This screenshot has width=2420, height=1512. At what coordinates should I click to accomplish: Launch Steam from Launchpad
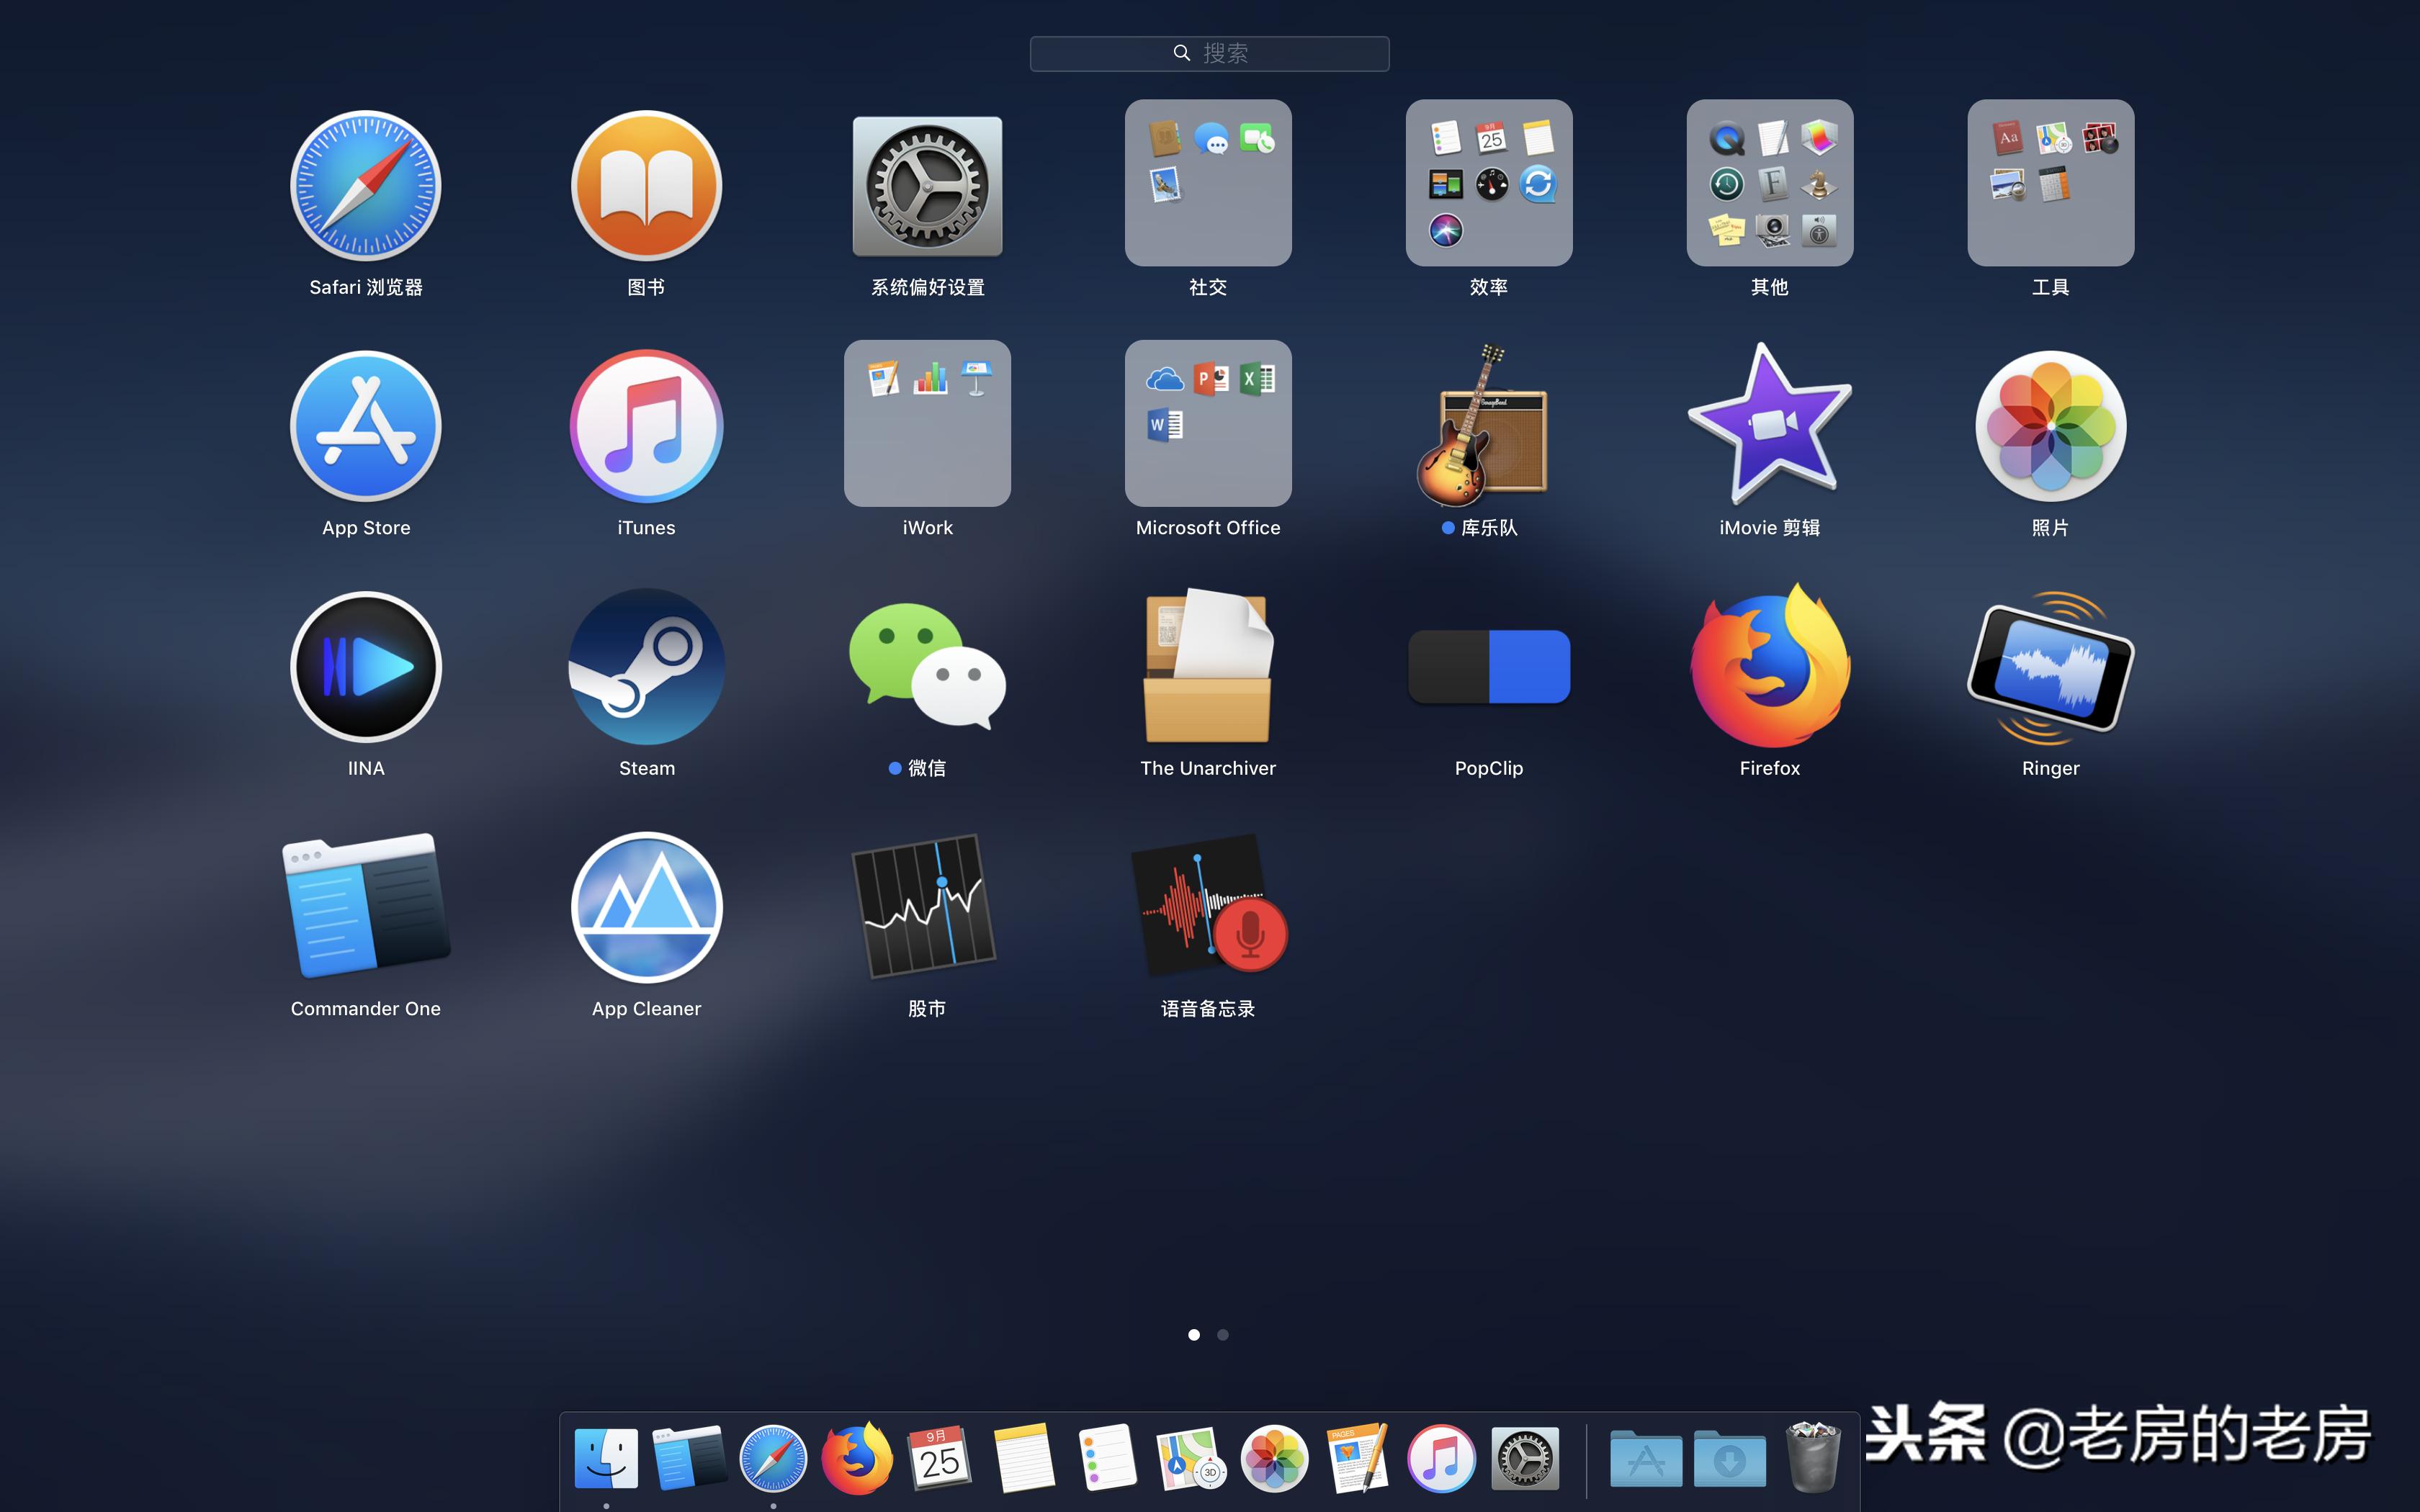(646, 666)
